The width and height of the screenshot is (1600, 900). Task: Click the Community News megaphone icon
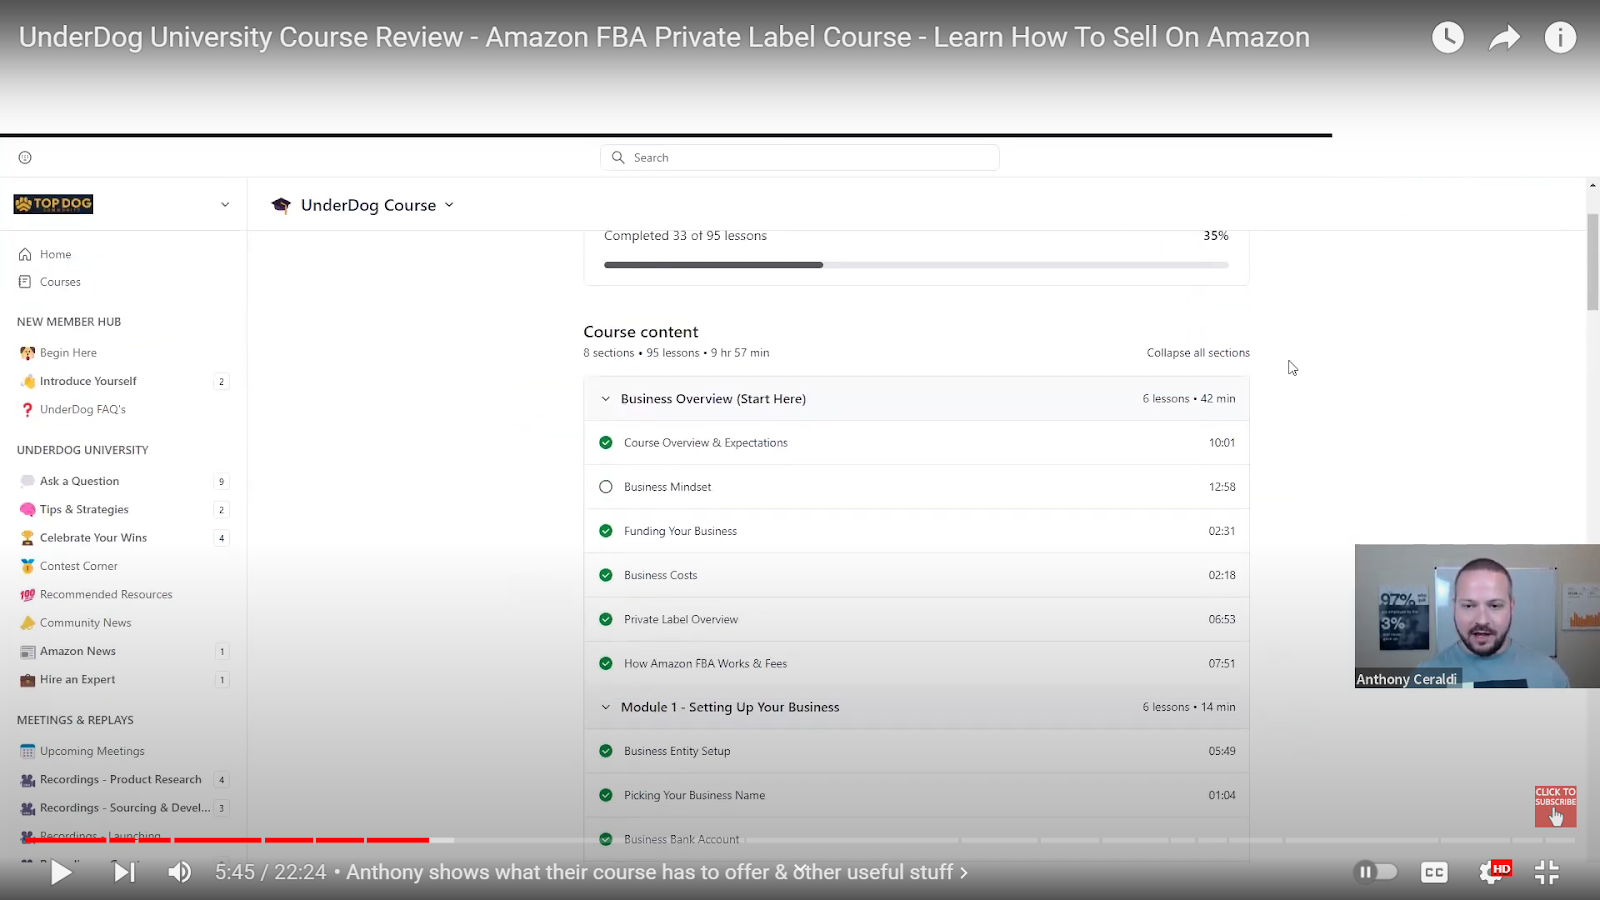coord(27,623)
